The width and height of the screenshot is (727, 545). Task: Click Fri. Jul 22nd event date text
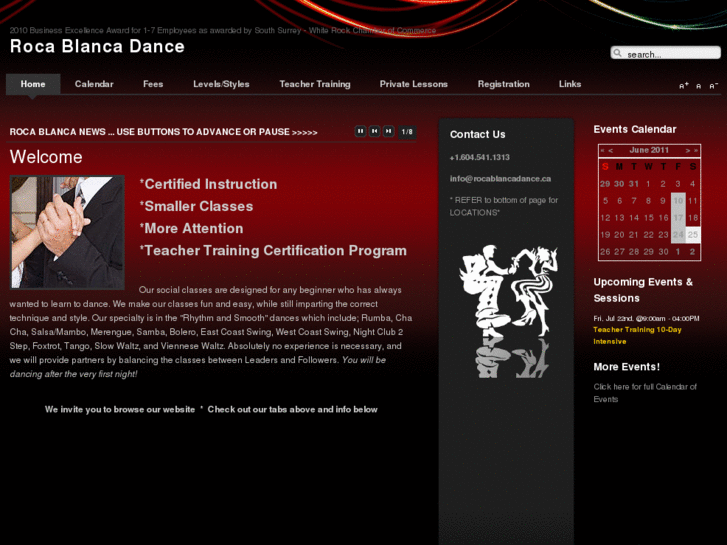click(646, 319)
